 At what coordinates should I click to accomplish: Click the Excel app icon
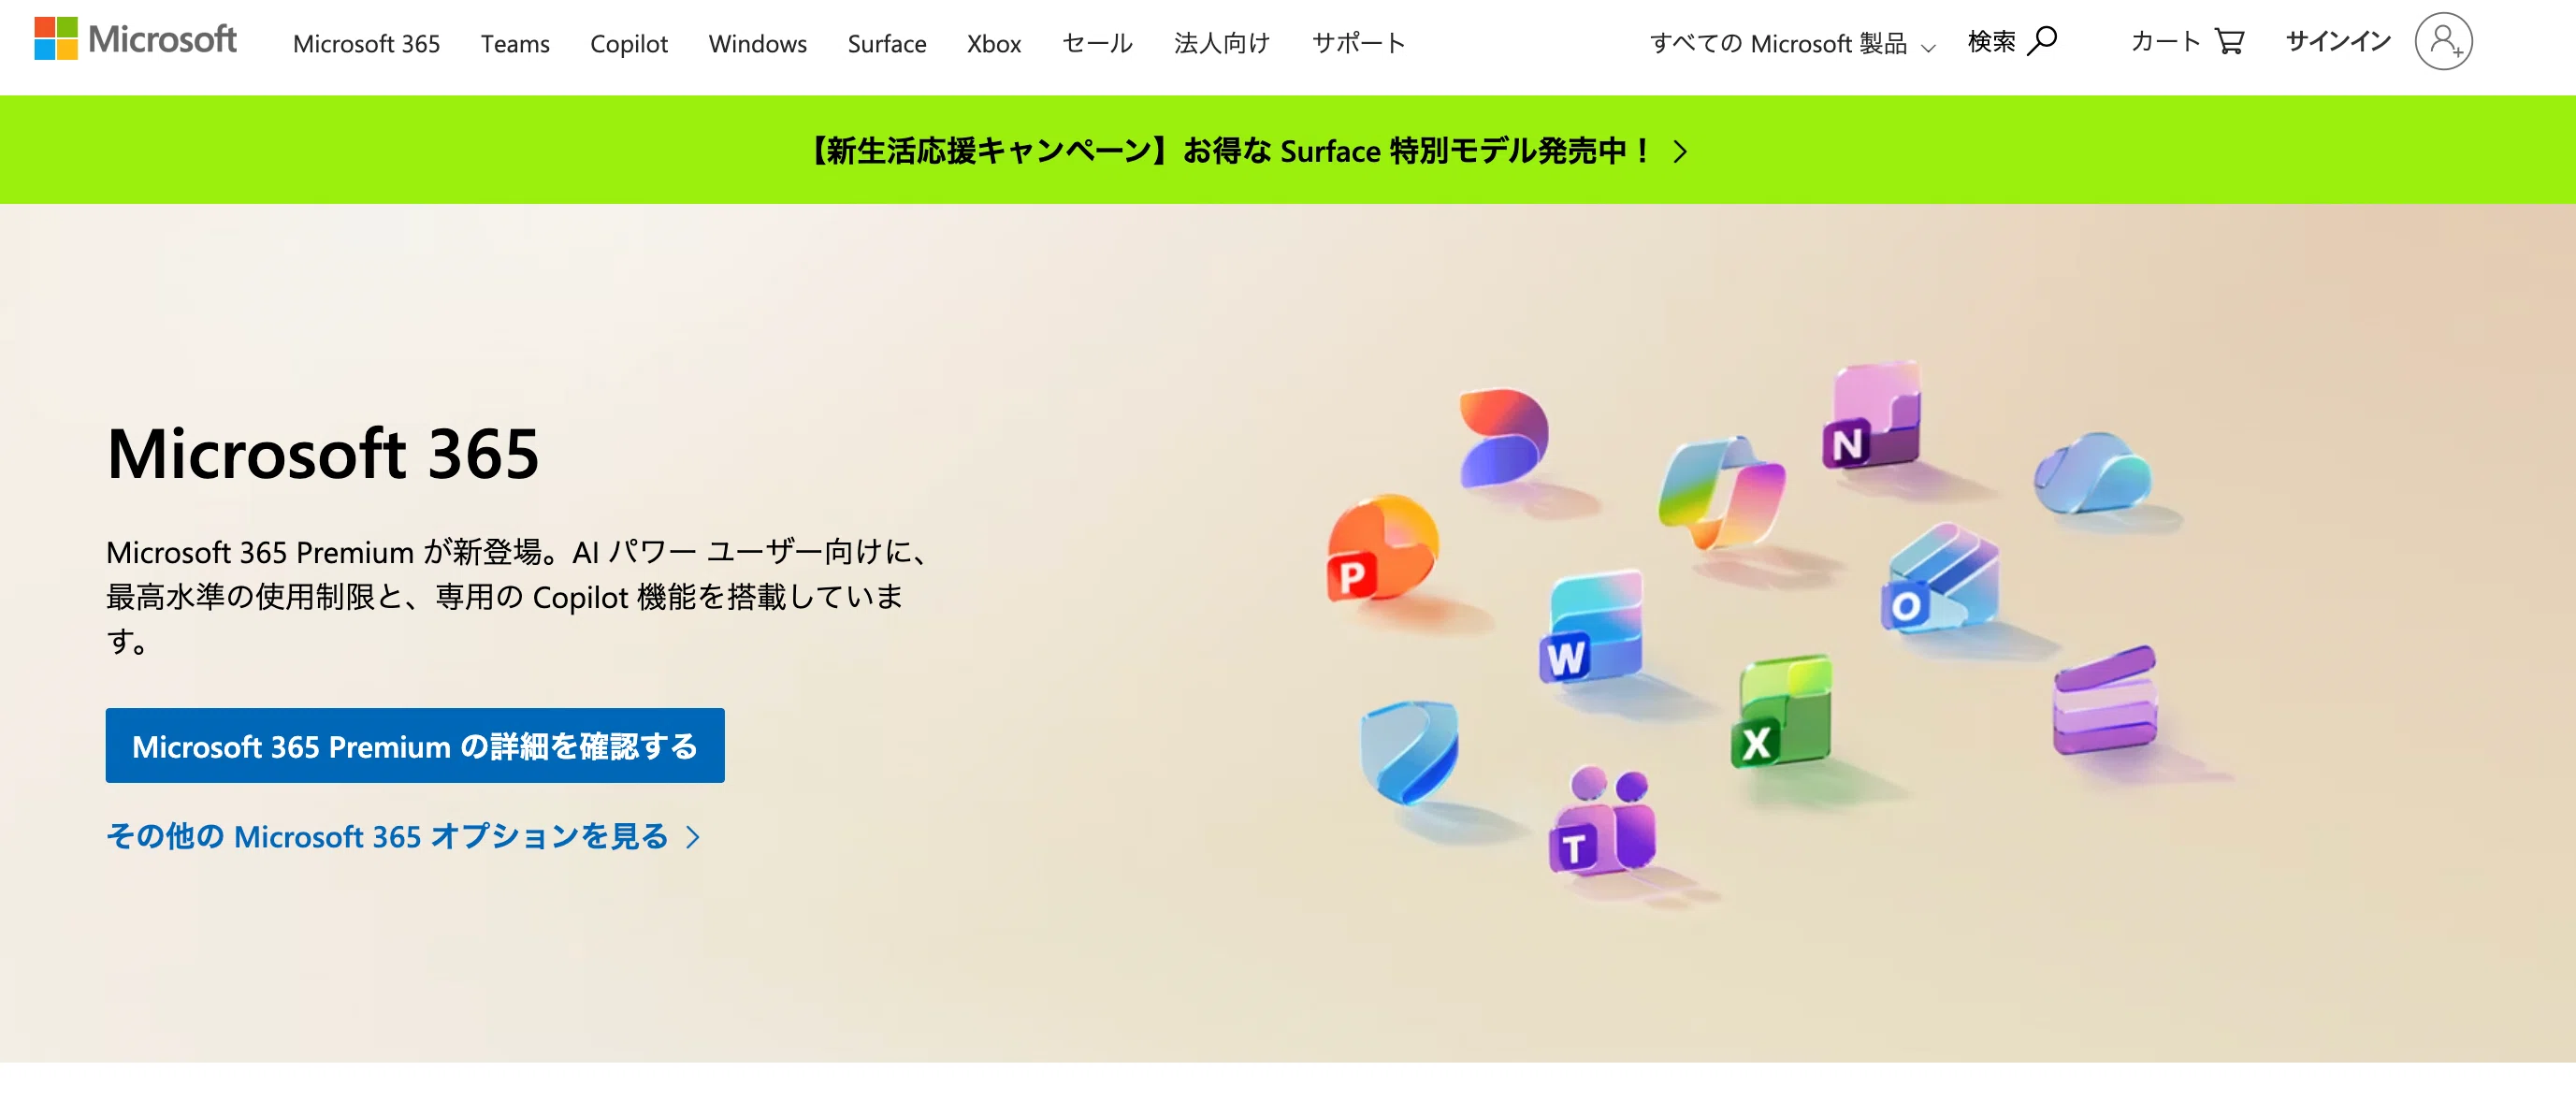(x=1782, y=712)
